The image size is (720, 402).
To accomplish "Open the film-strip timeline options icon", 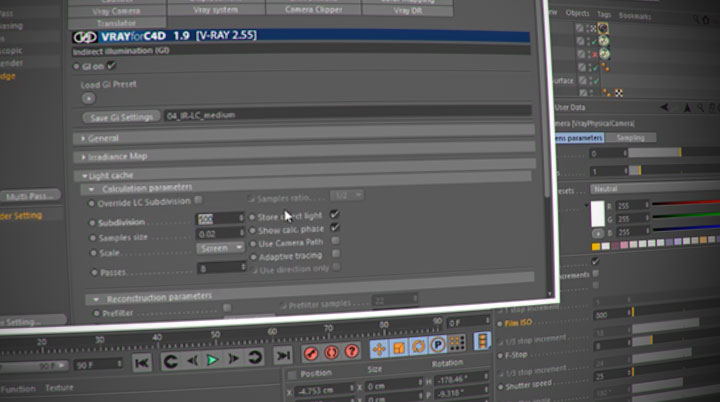I will [482, 341].
